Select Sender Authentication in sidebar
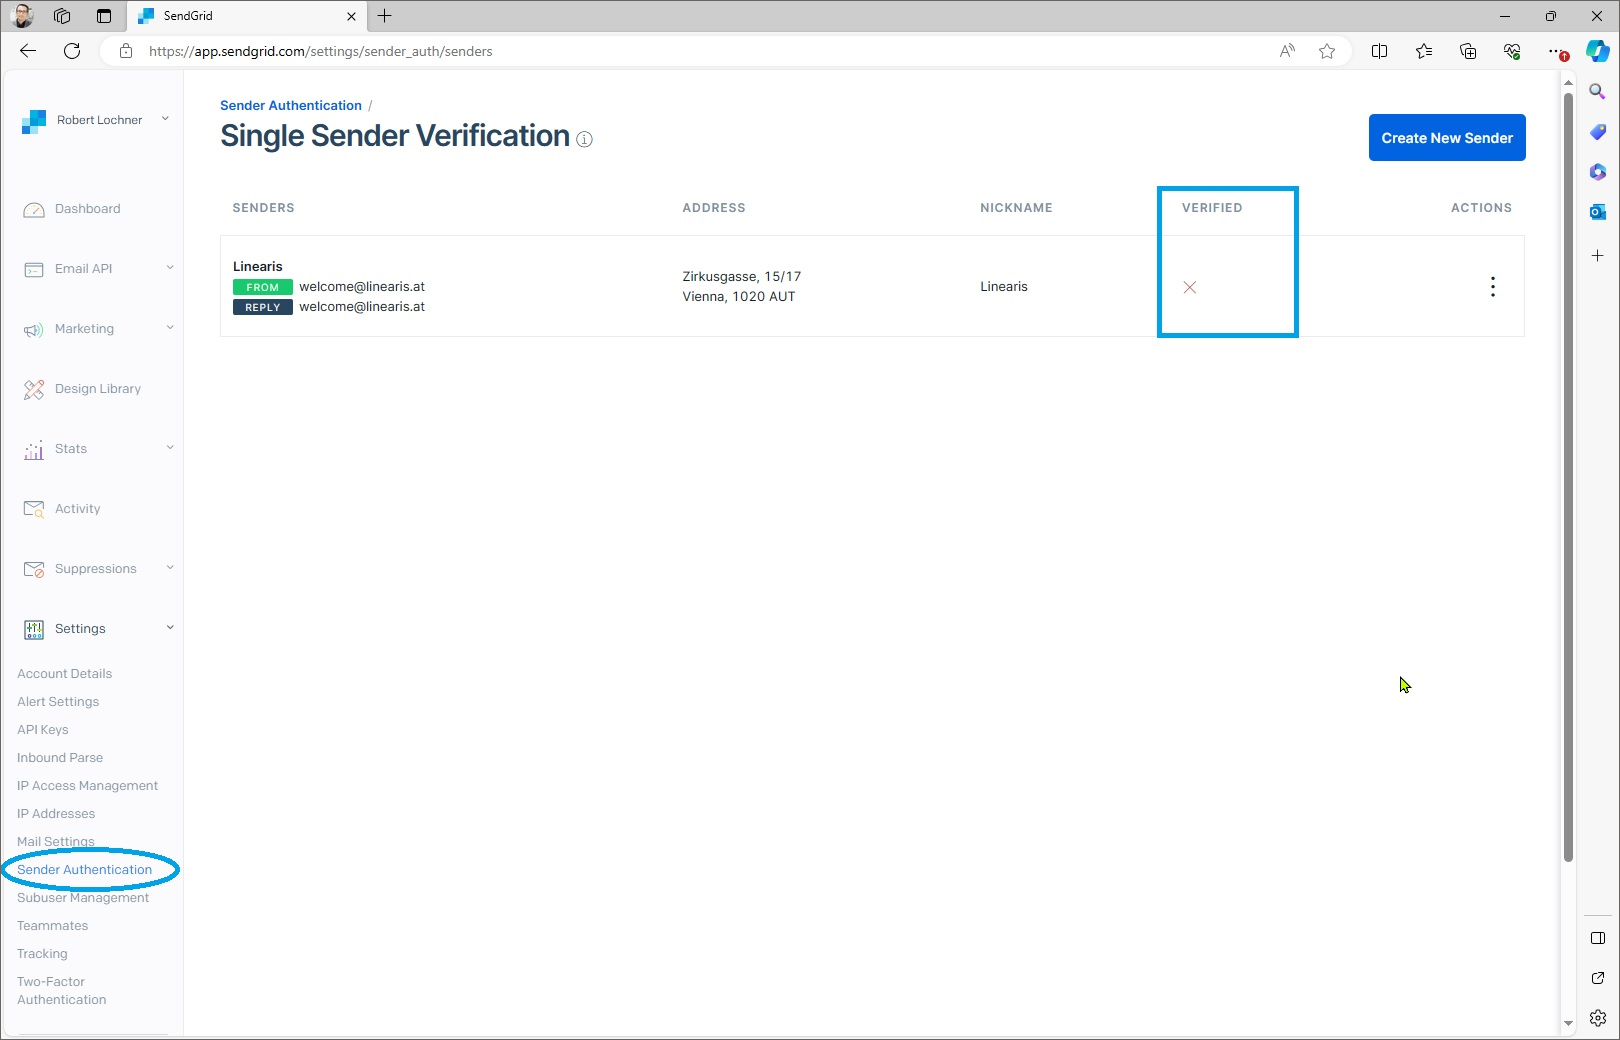Screen dimensions: 1620x1040 85,870
